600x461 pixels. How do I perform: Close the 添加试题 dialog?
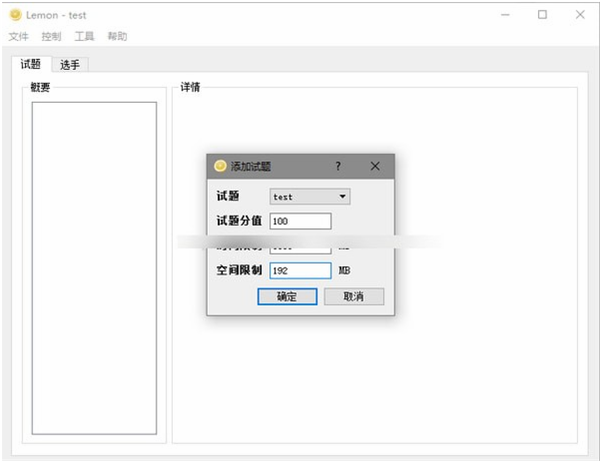pyautogui.click(x=375, y=166)
